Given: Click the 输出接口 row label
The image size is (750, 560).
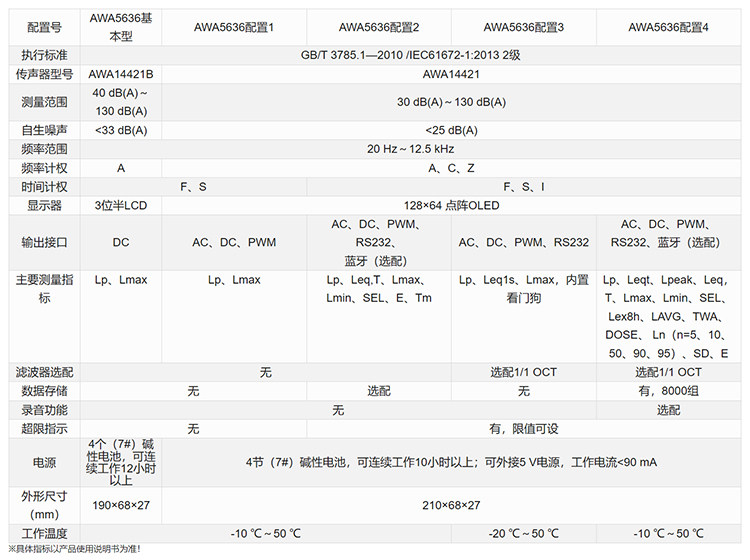Looking at the screenshot, I should tap(44, 242).
